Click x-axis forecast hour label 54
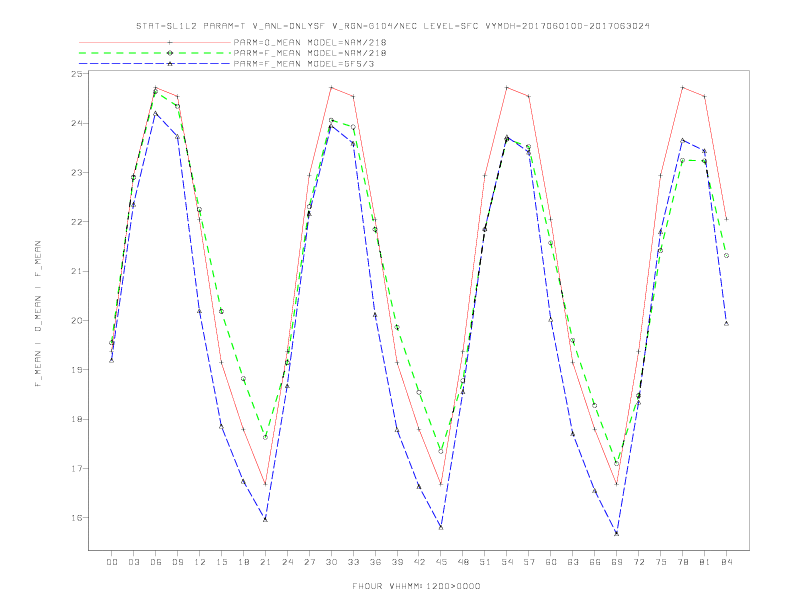This screenshot has width=792, height=612. tap(507, 562)
